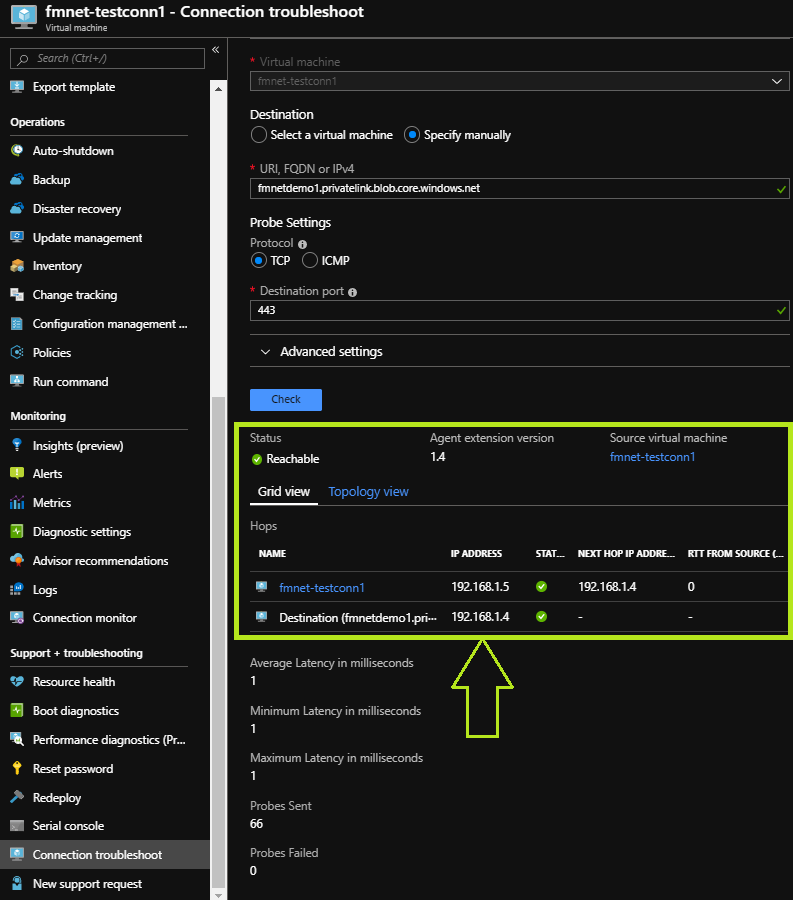Click the Search (Ctrl+/) field
793x900 pixels.
(x=107, y=59)
